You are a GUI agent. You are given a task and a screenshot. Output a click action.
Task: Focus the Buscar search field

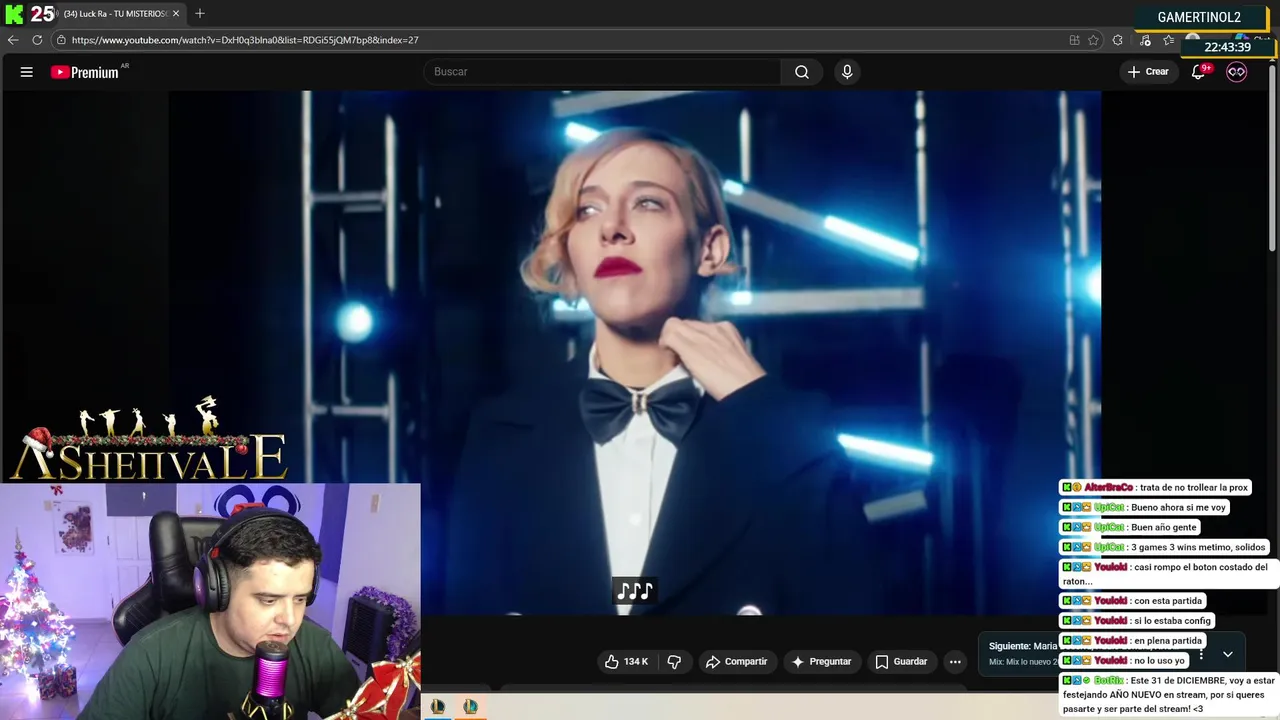(x=602, y=72)
